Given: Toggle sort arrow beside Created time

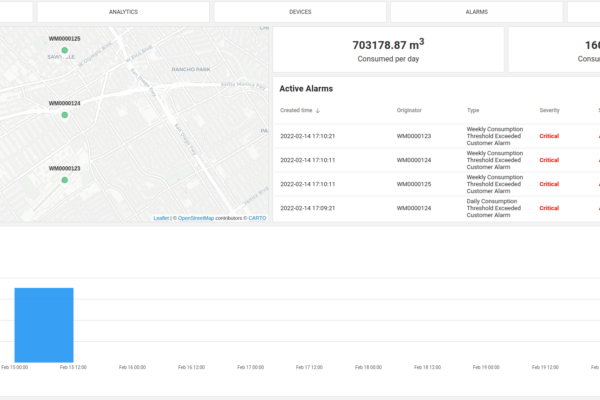Looking at the screenshot, I should click(318, 110).
